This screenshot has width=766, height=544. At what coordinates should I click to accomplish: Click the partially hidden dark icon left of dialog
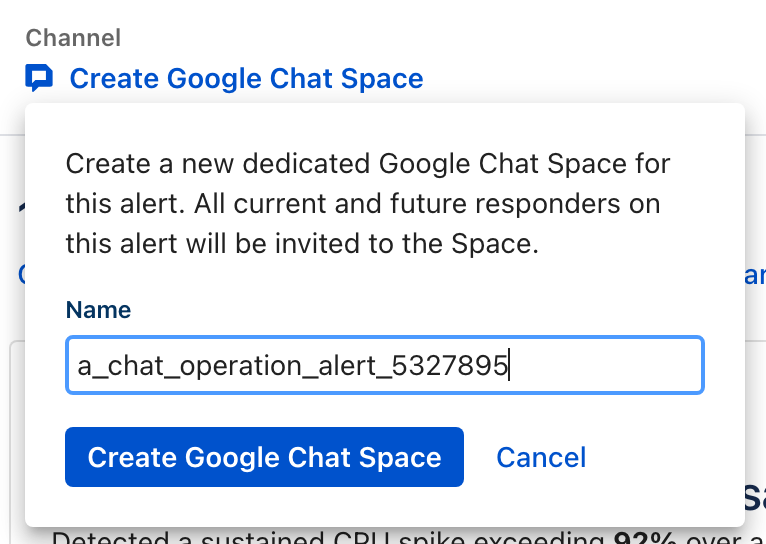[19, 206]
